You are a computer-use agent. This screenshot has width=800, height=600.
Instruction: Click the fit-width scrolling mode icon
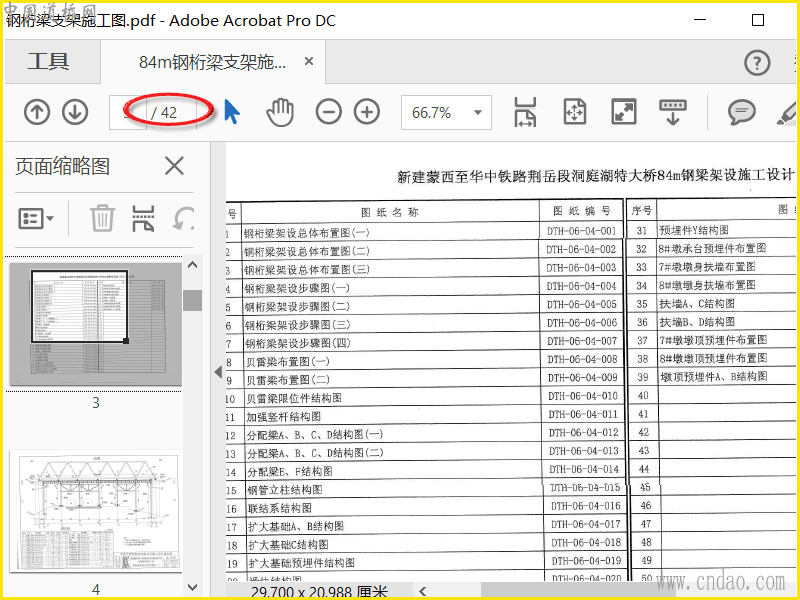[526, 112]
